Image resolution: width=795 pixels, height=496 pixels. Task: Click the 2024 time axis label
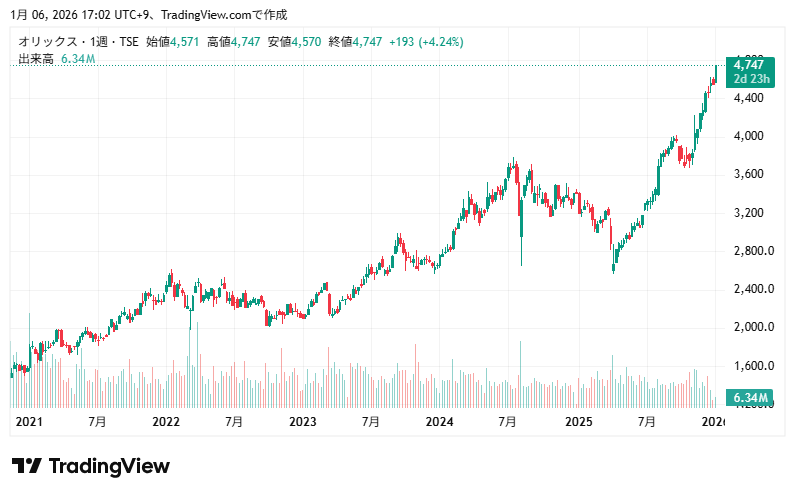tap(439, 423)
